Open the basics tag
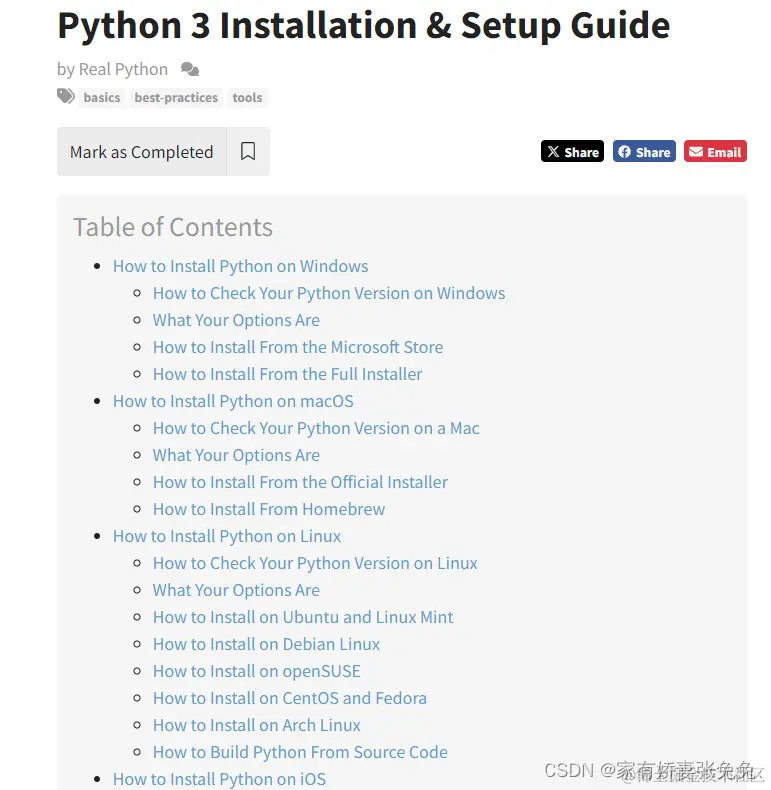771x790 pixels. (x=102, y=97)
